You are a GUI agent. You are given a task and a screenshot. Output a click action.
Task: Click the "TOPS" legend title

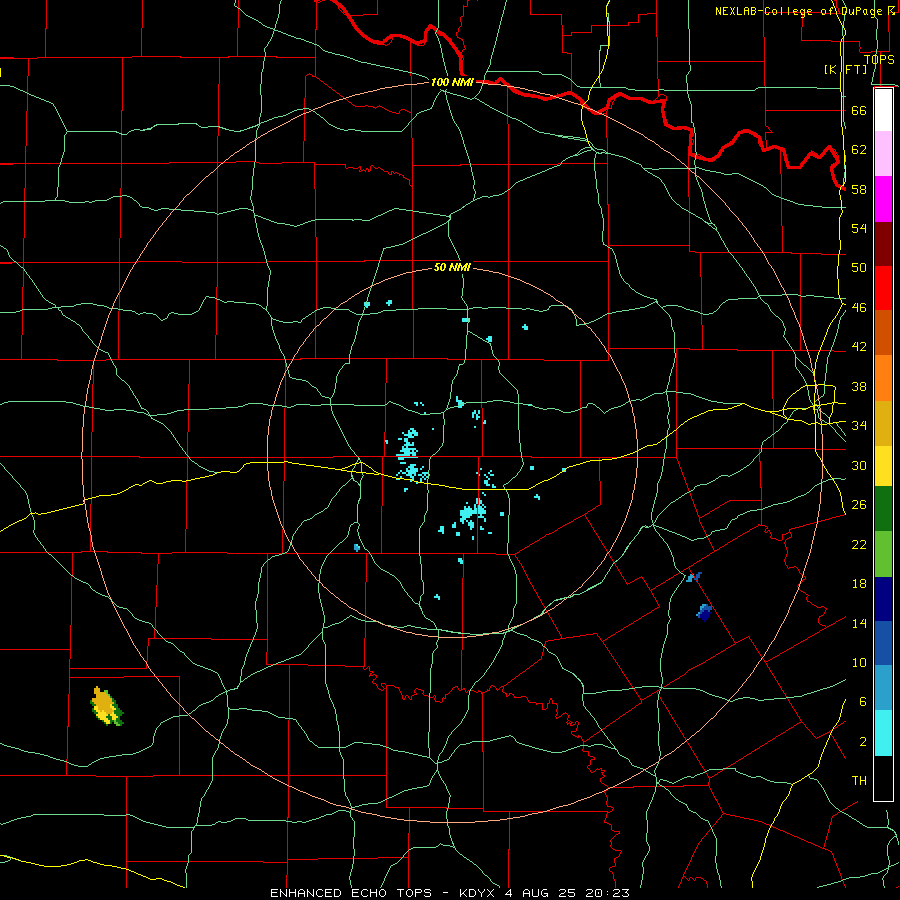[x=879, y=59]
